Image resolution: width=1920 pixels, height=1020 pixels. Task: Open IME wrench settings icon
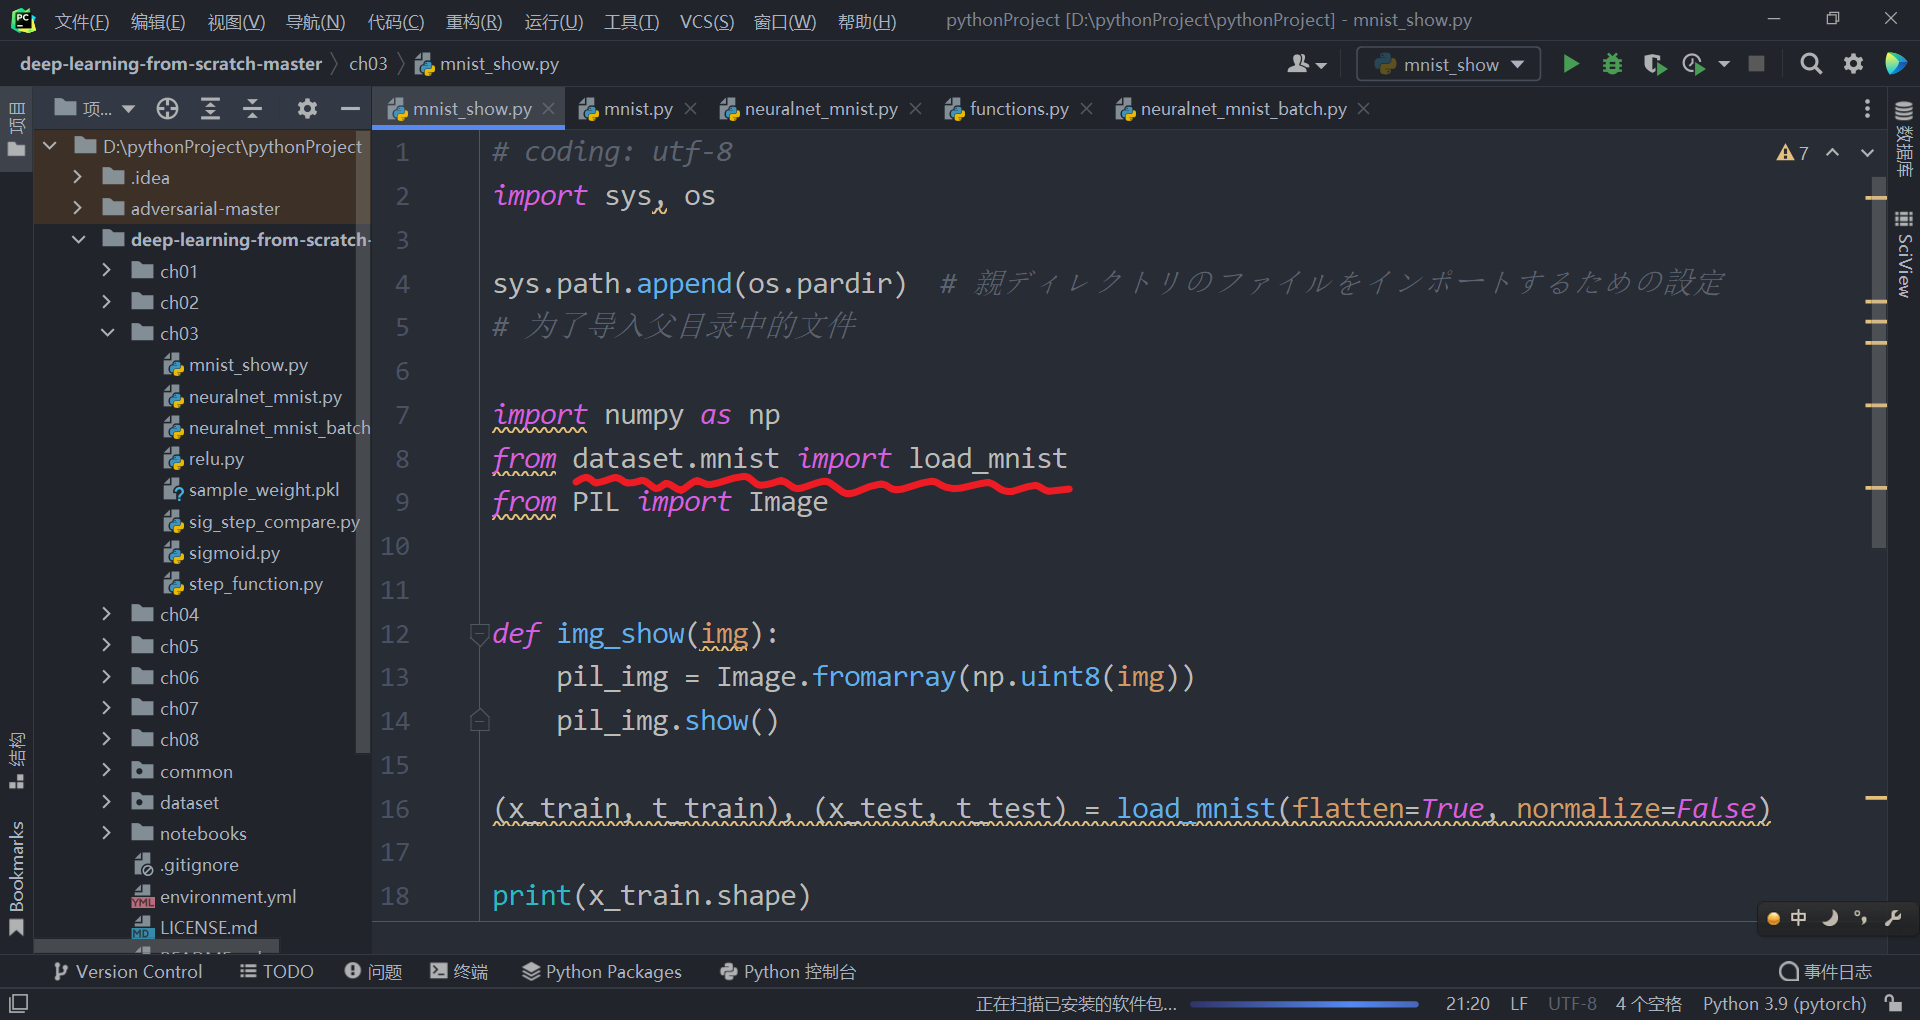(1893, 918)
